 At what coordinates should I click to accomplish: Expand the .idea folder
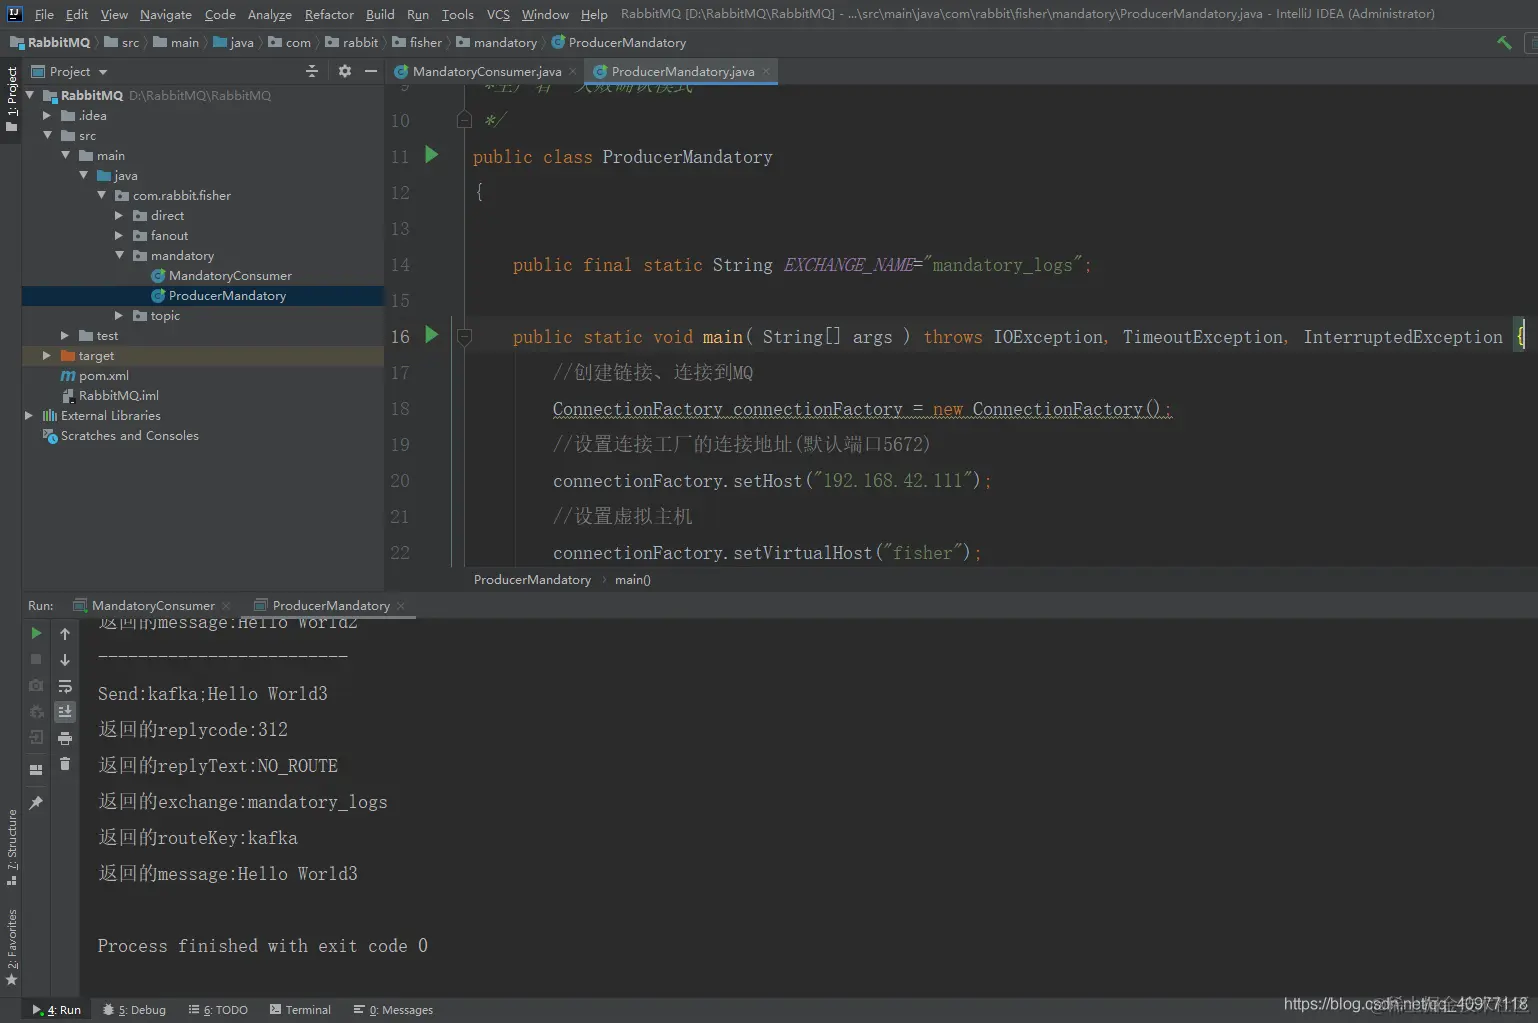tap(46, 115)
